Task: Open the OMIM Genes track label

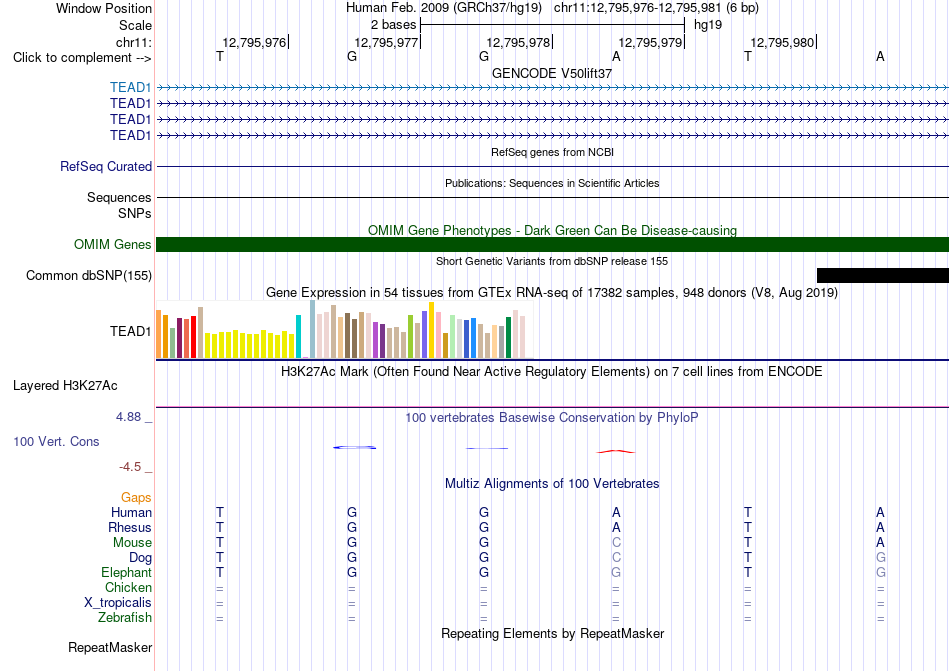Action: point(113,244)
